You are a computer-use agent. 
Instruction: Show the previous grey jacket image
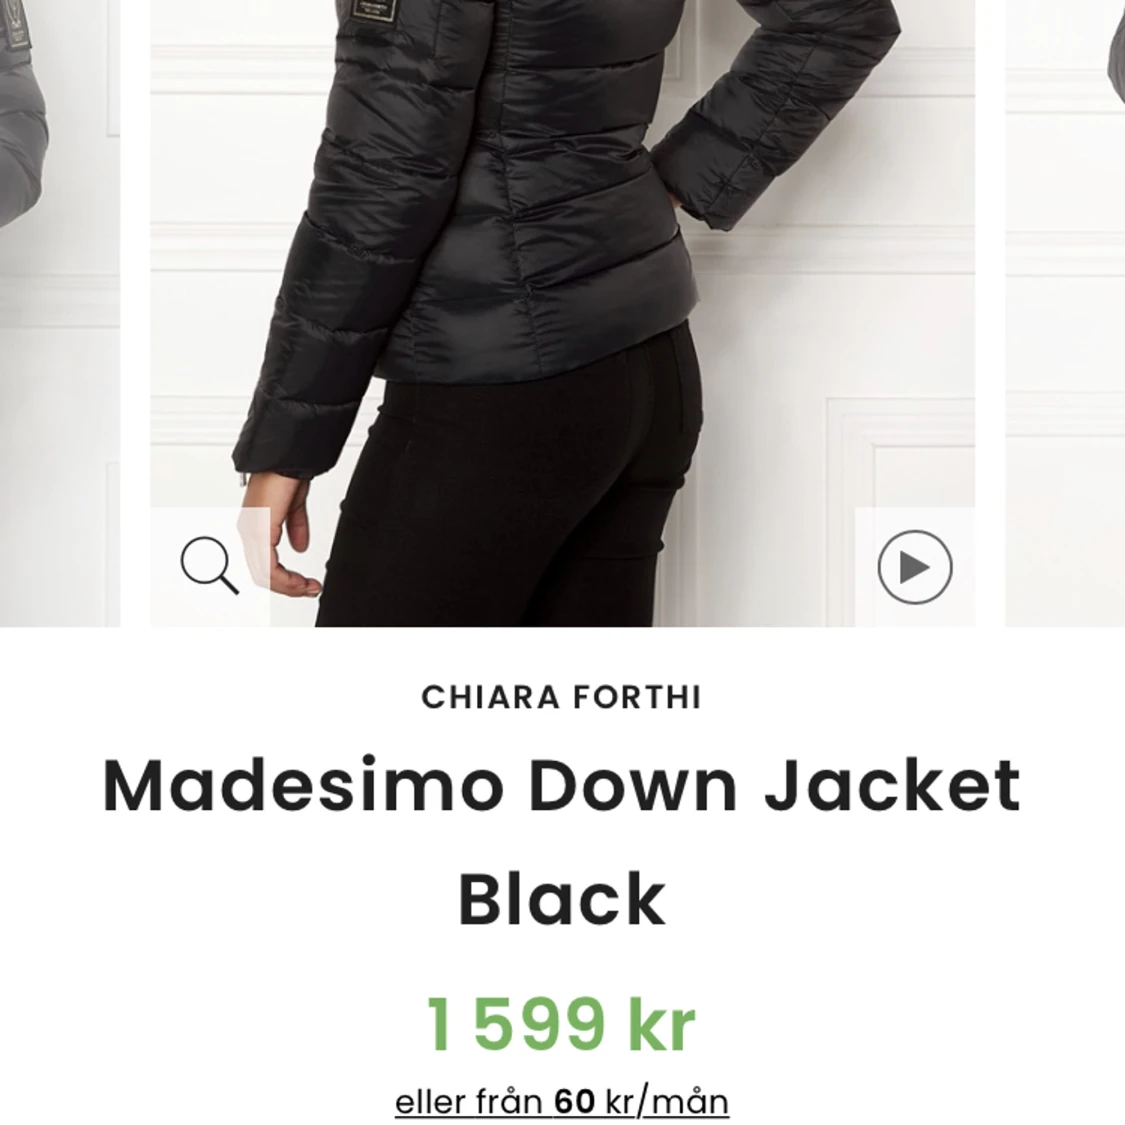point(60,313)
